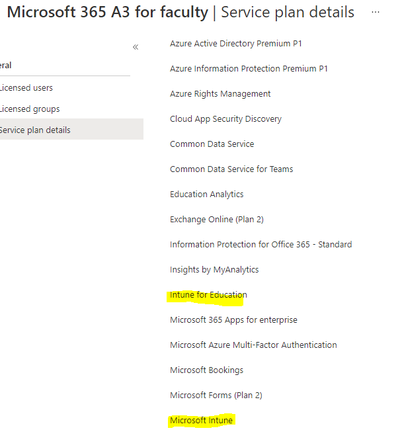Select Common Data Service for Teams
This screenshot has height=430, width=400.
pyautogui.click(x=231, y=169)
